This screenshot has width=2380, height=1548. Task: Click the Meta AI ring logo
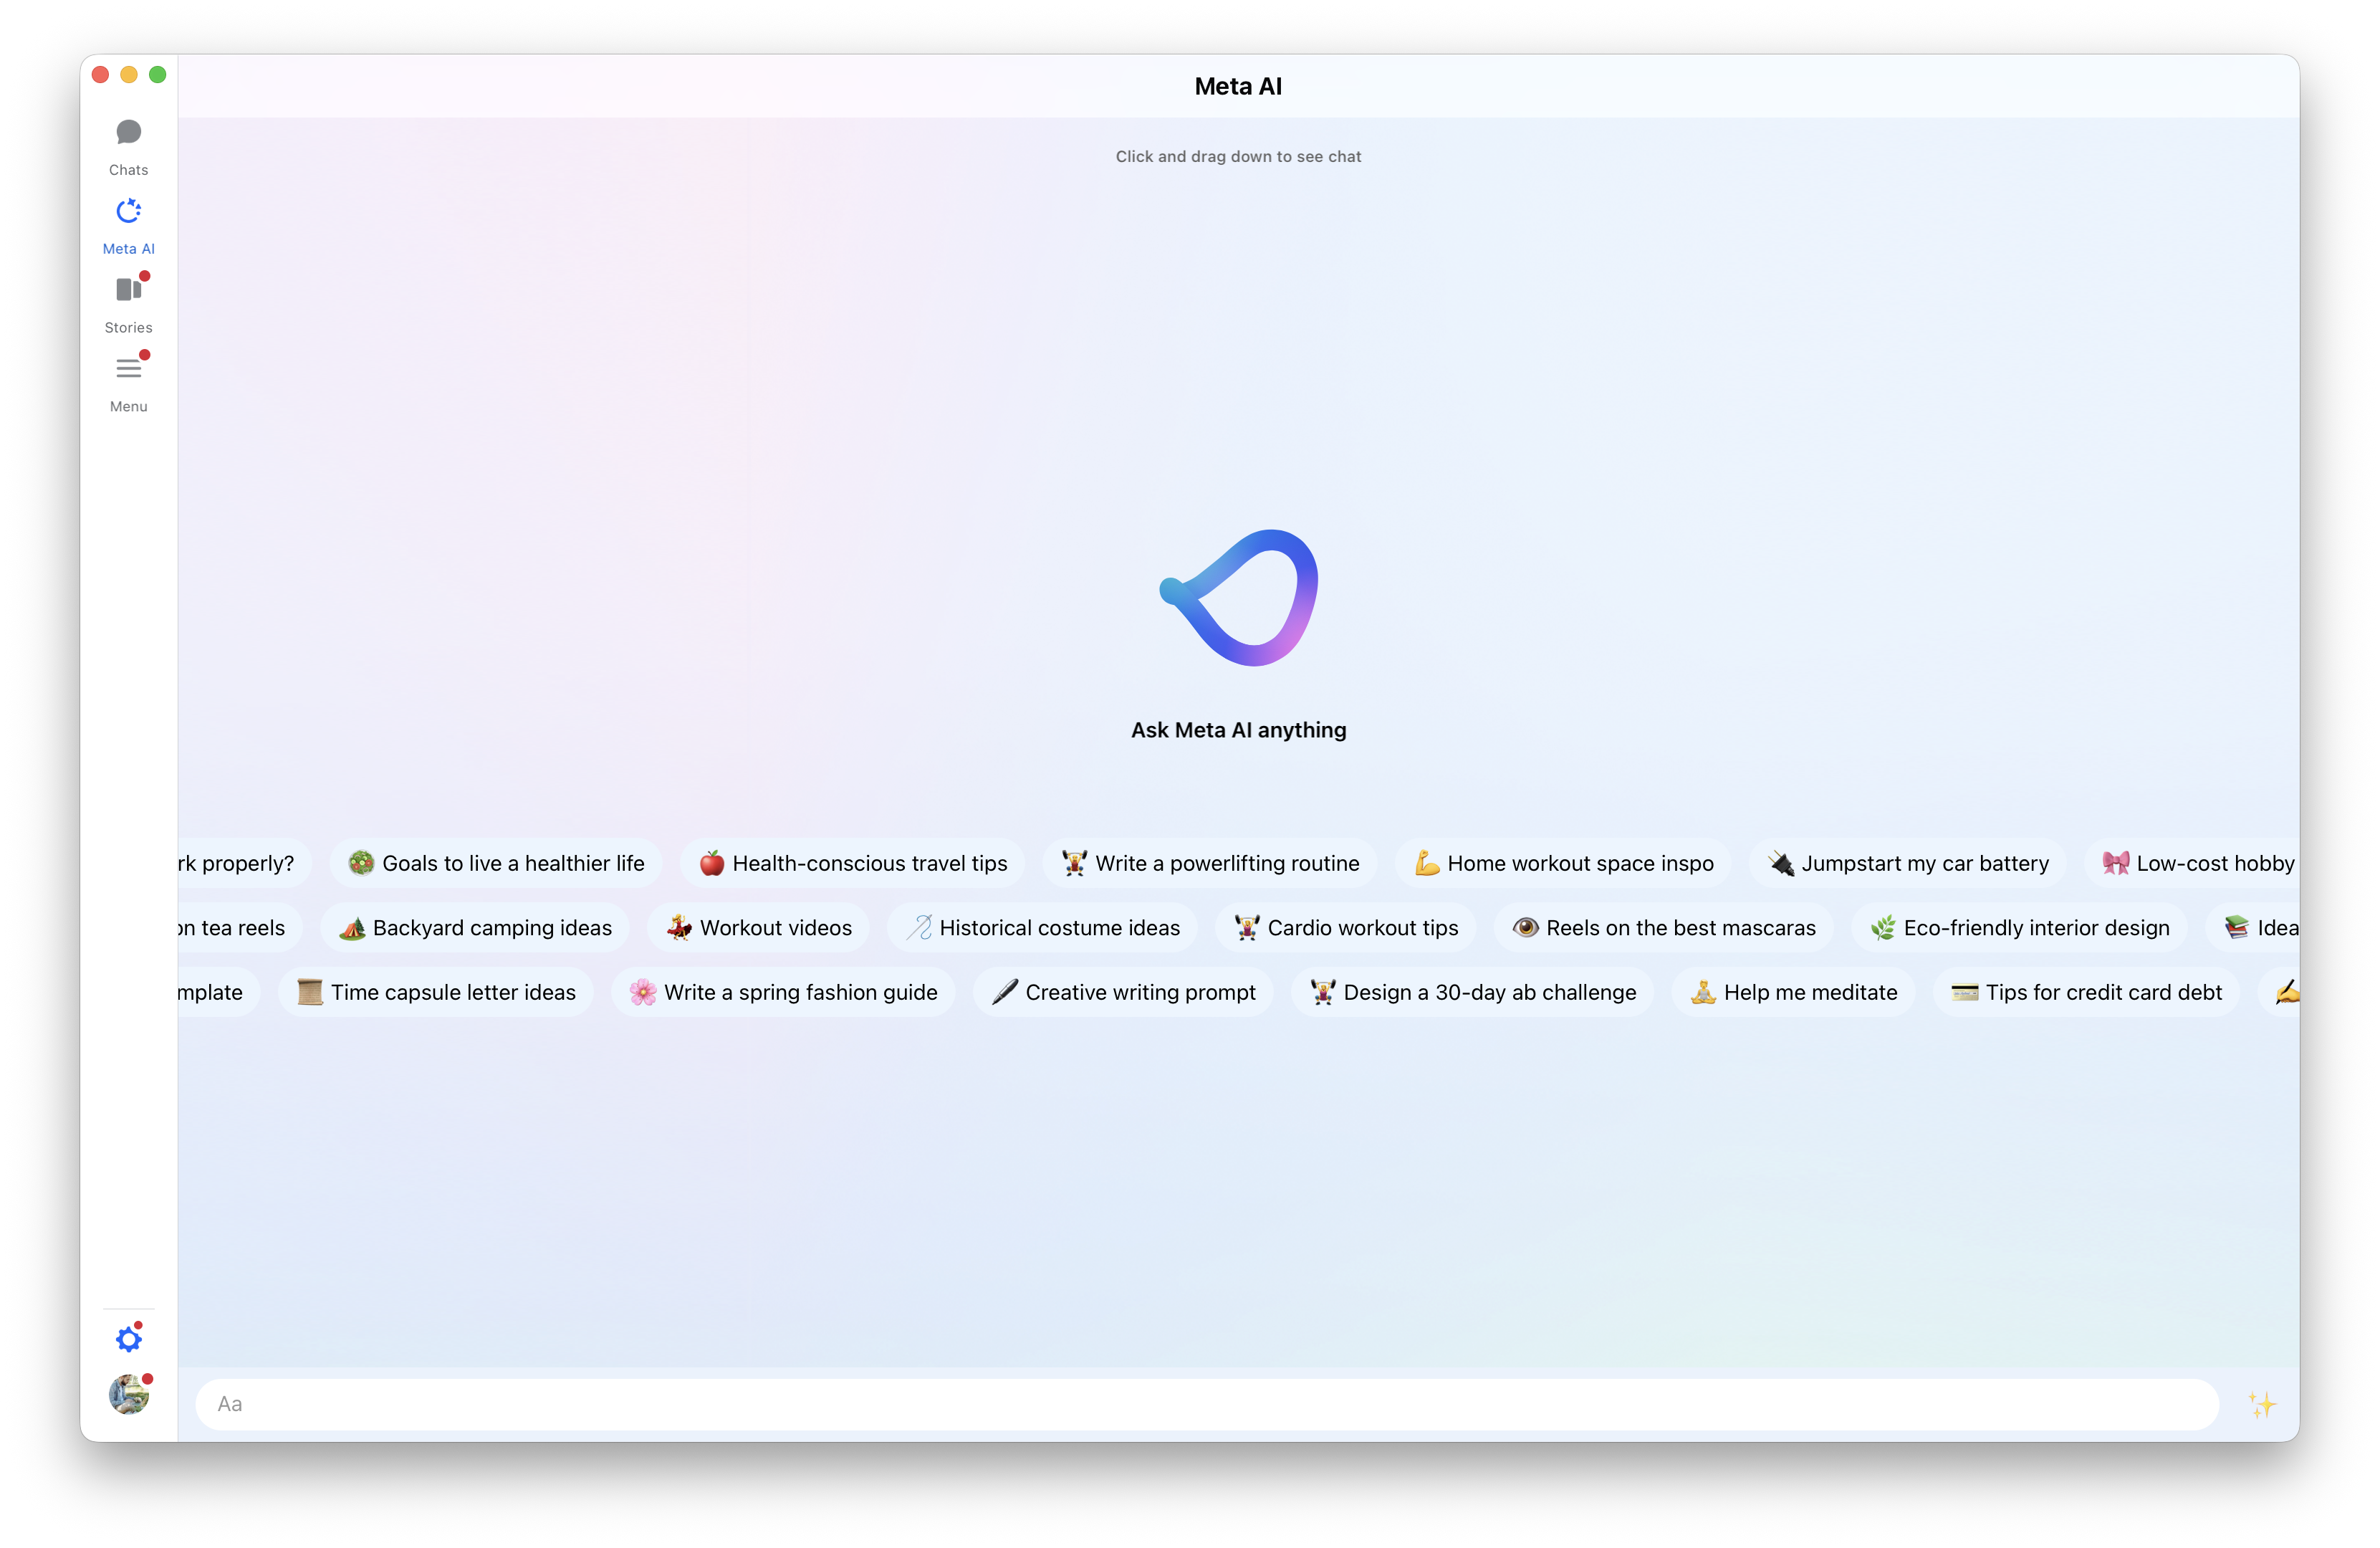1239,598
